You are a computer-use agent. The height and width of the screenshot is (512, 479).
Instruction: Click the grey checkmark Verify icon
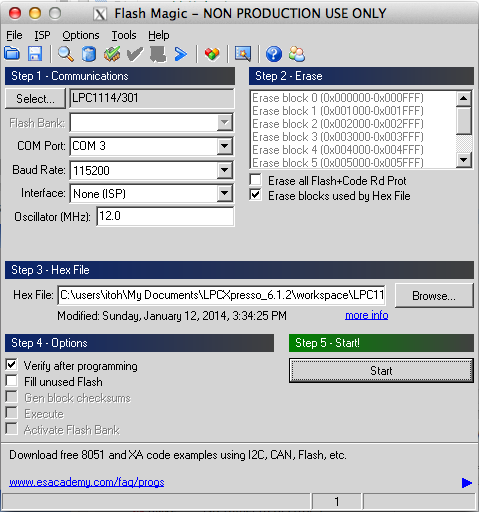point(135,54)
